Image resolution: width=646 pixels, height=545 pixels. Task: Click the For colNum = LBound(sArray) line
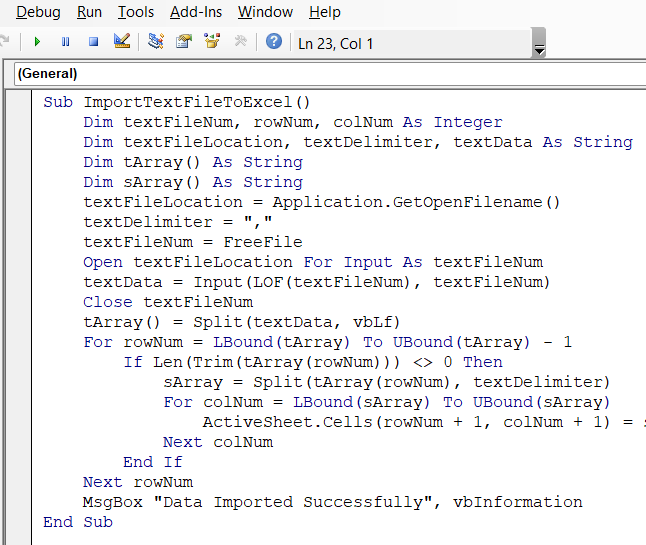coord(386,402)
